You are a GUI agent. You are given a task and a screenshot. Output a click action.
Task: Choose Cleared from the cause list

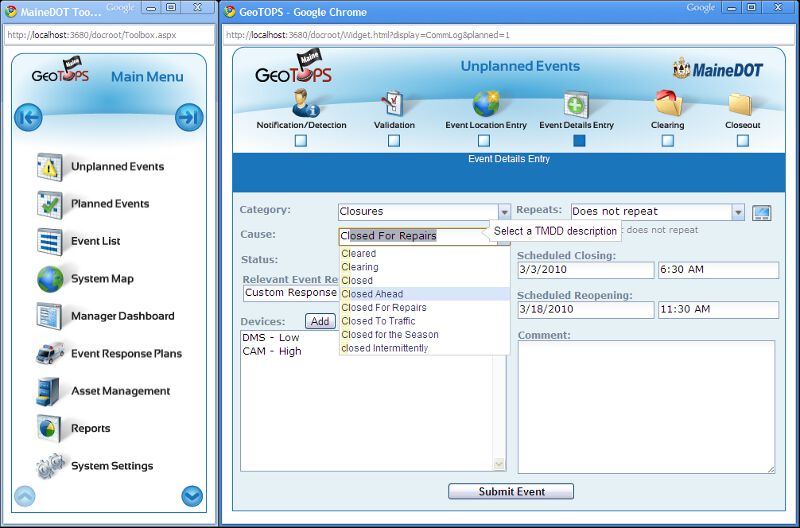click(x=424, y=254)
